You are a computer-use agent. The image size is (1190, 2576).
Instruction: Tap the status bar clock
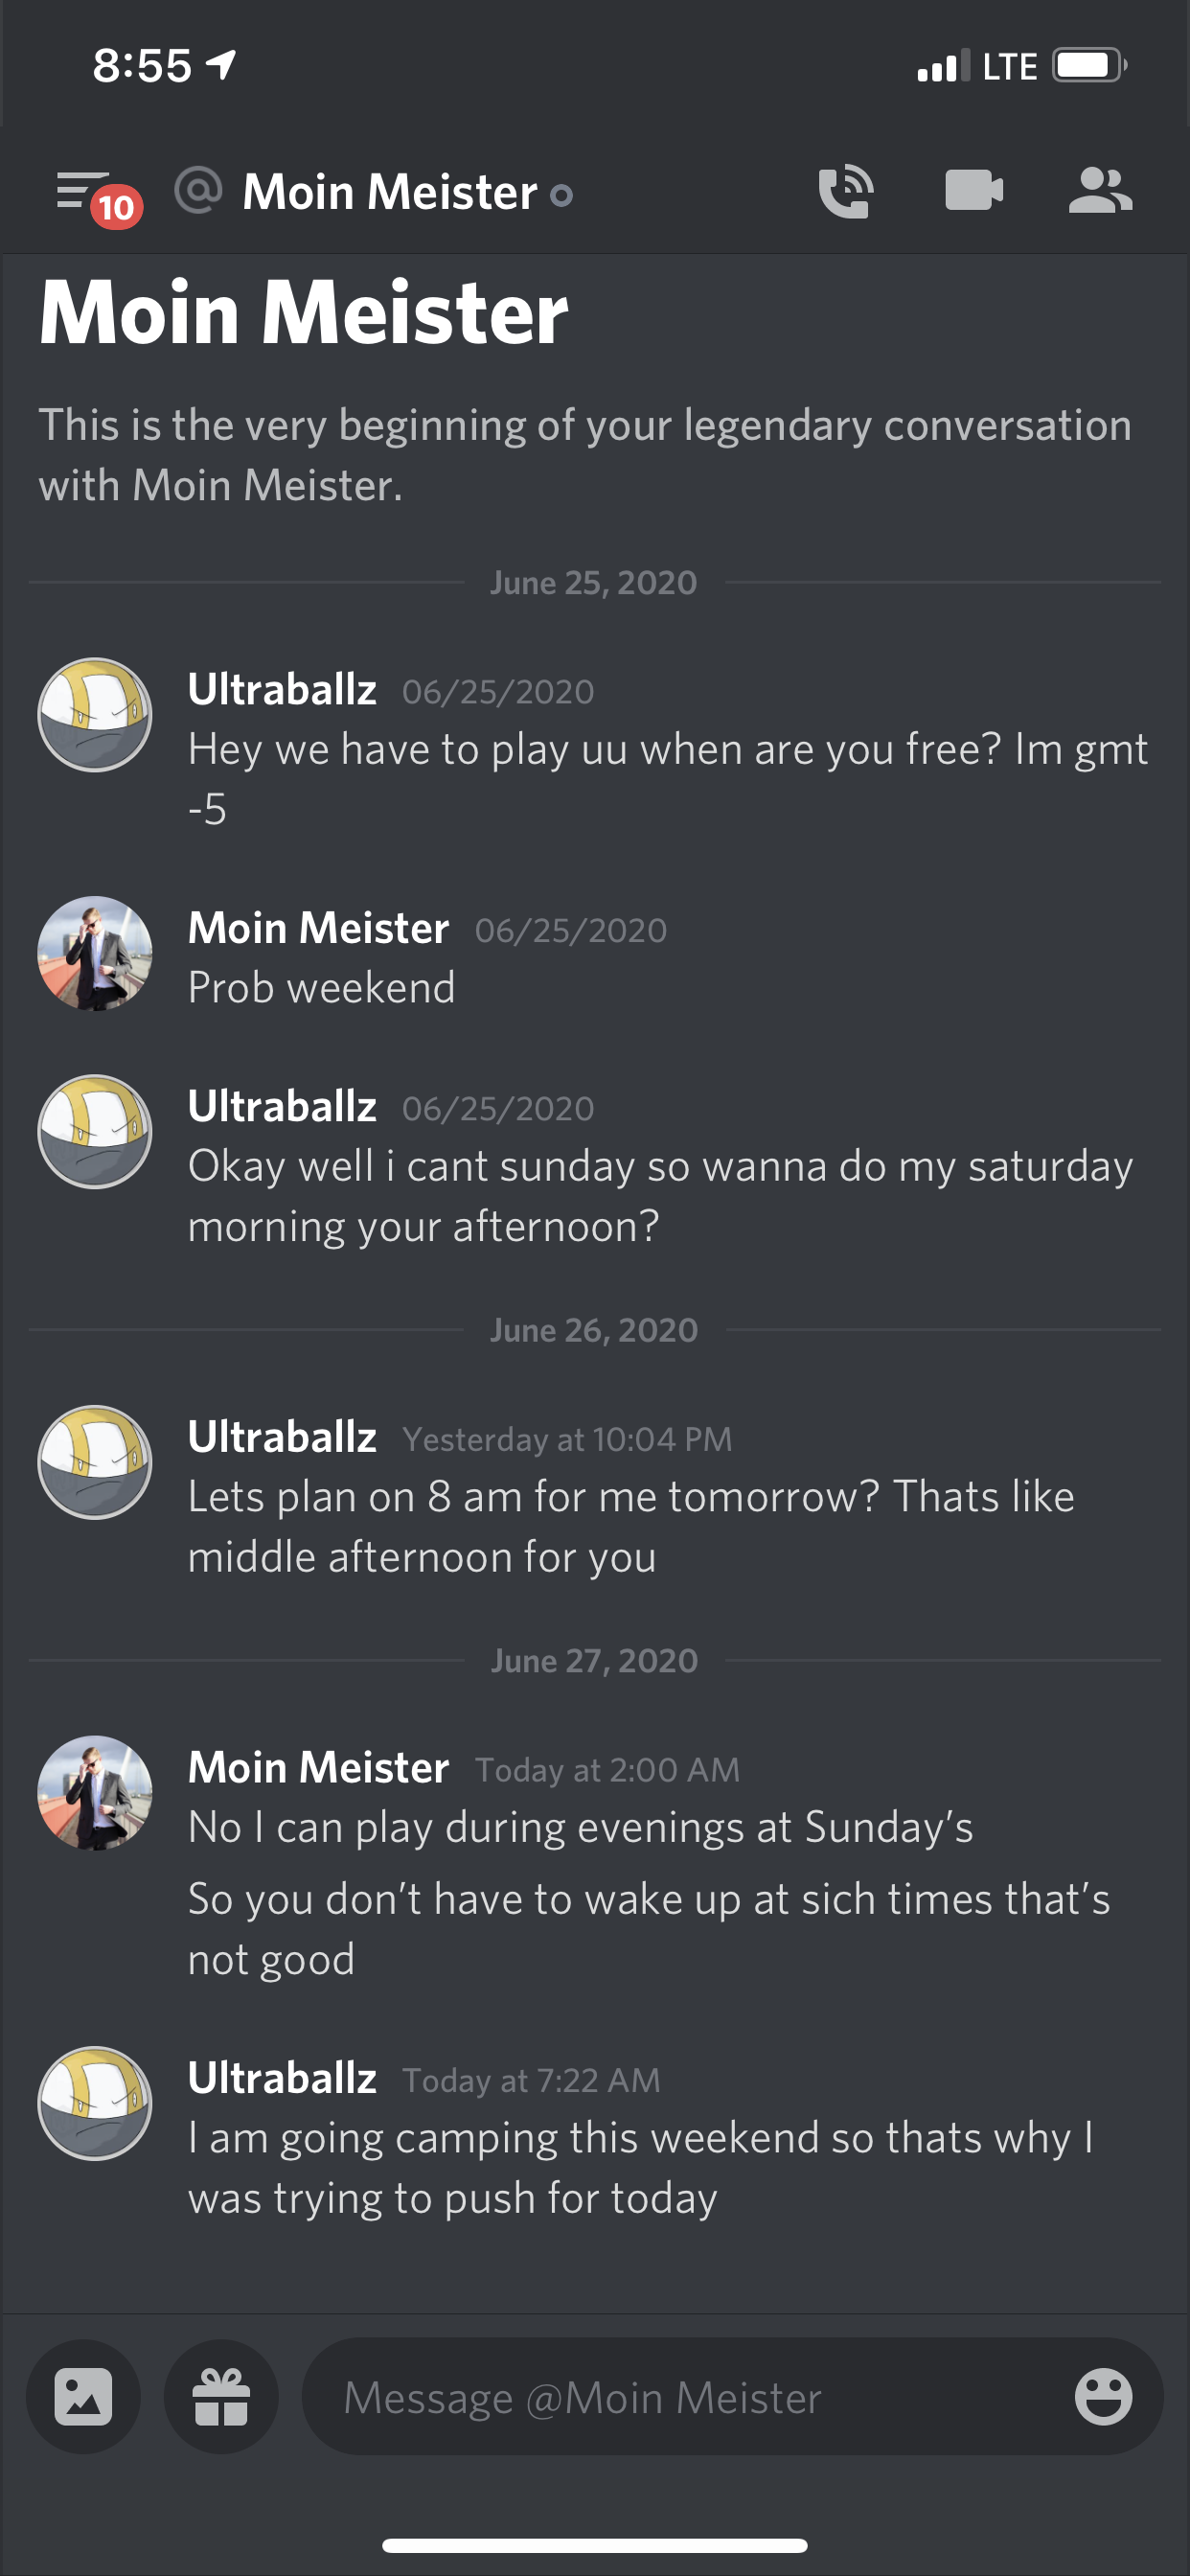tap(142, 66)
